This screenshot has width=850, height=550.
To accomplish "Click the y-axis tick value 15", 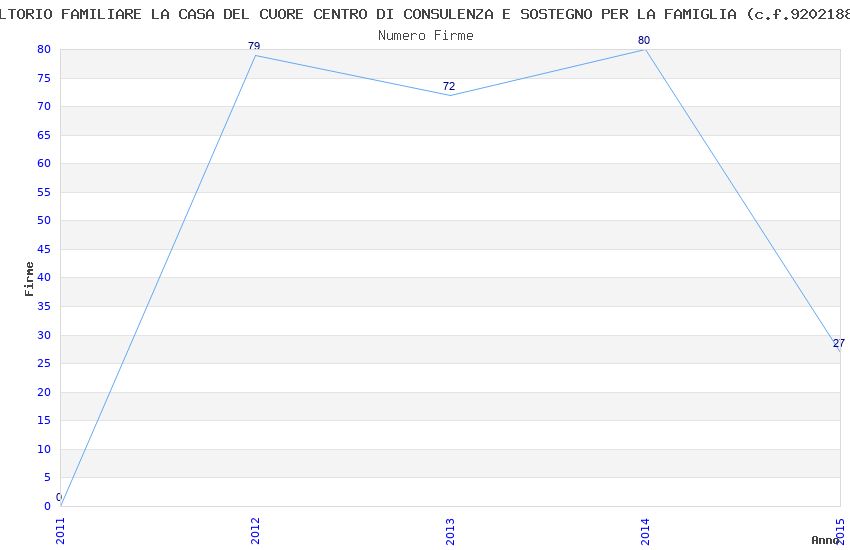I will point(44,420).
